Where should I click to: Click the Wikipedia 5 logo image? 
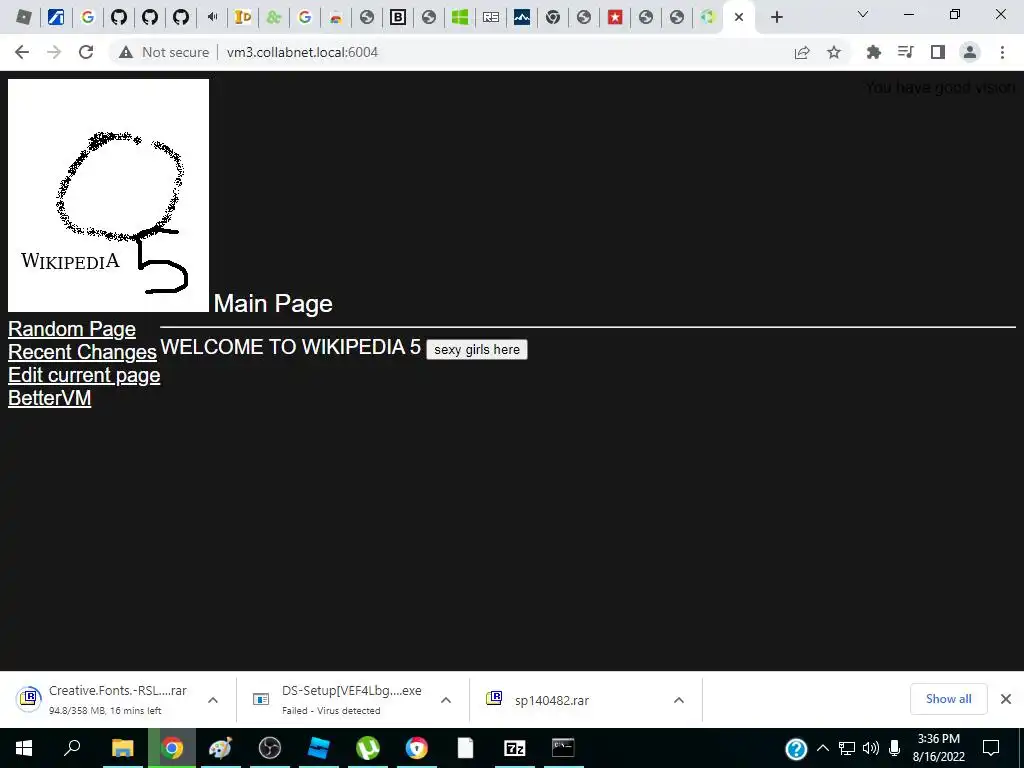108,195
